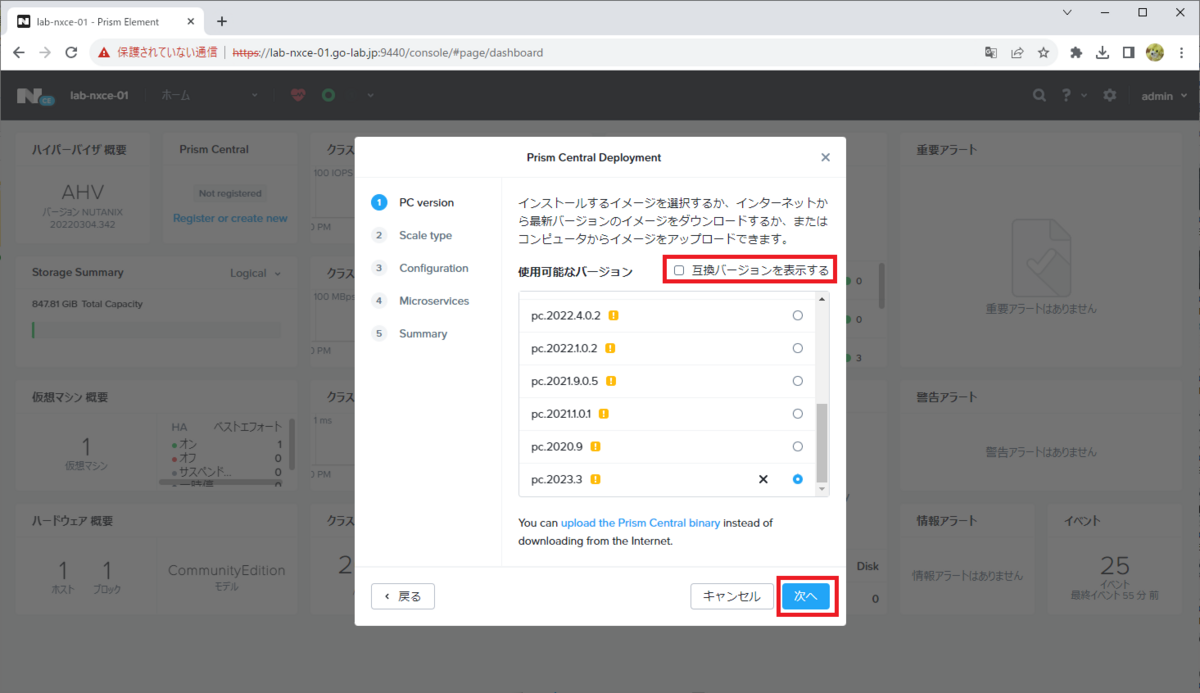This screenshot has height=693, width=1200.
Task: Click the translate page icon in address bar
Action: (991, 52)
